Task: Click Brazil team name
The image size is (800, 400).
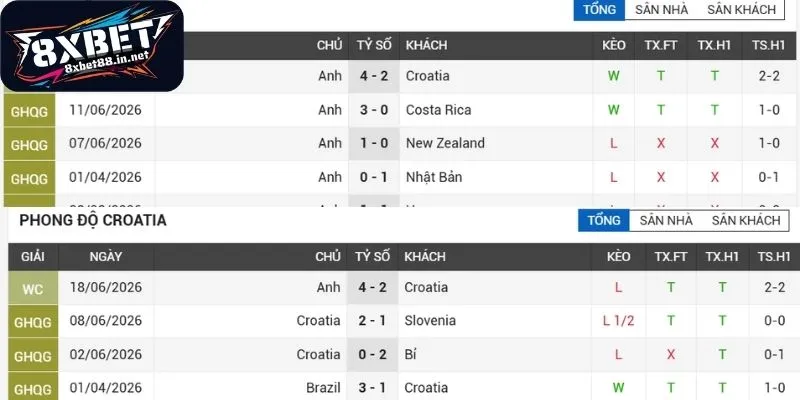Action: (x=323, y=388)
